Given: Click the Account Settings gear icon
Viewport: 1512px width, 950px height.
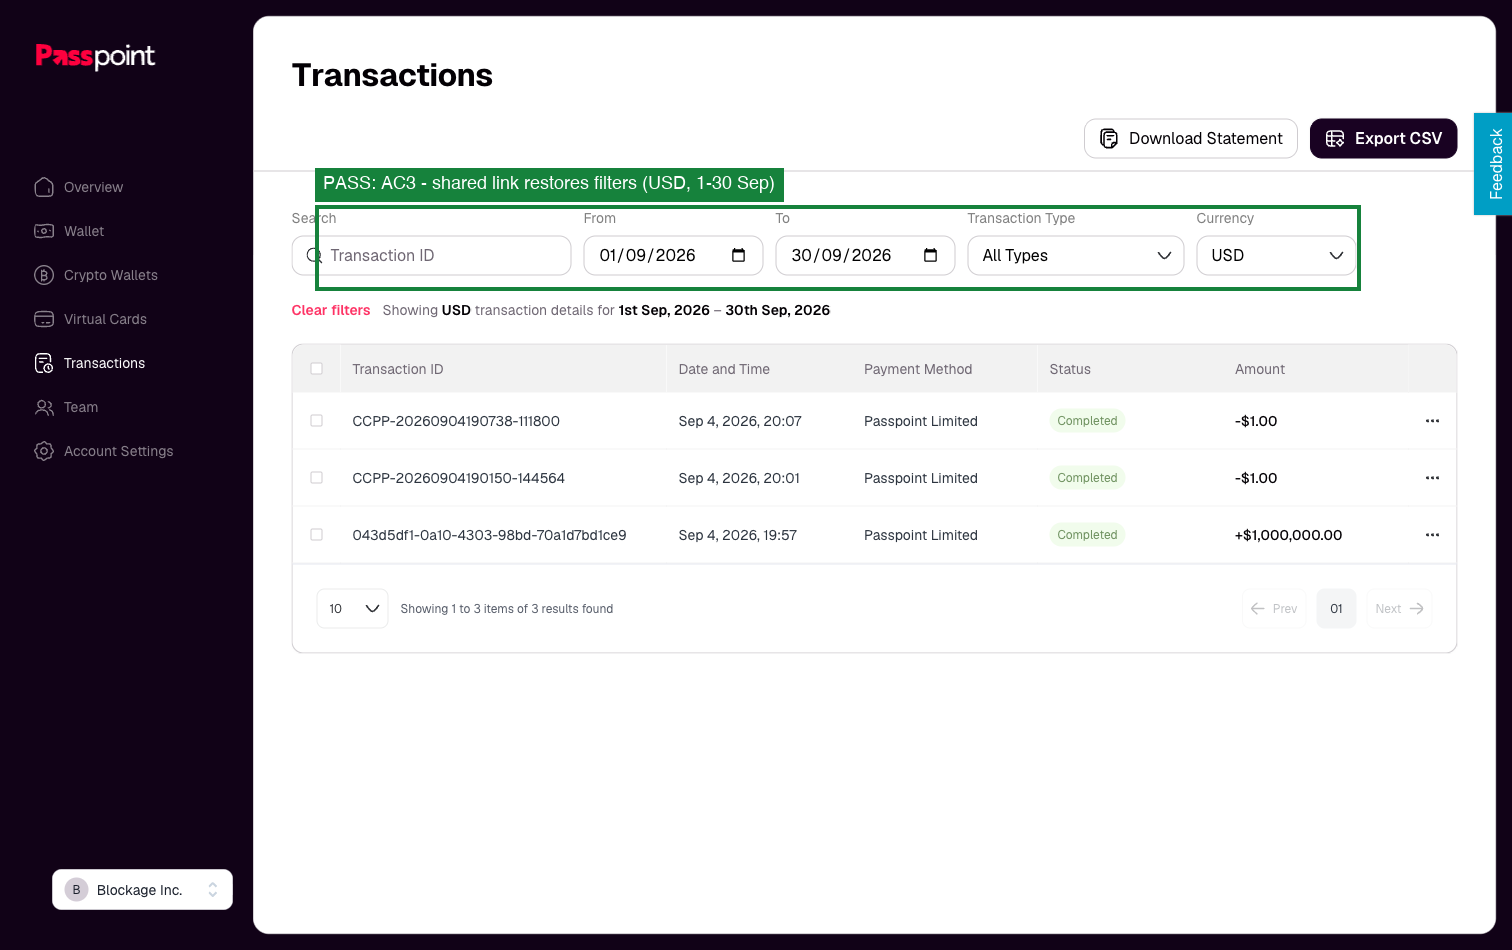Looking at the screenshot, I should coord(44,451).
